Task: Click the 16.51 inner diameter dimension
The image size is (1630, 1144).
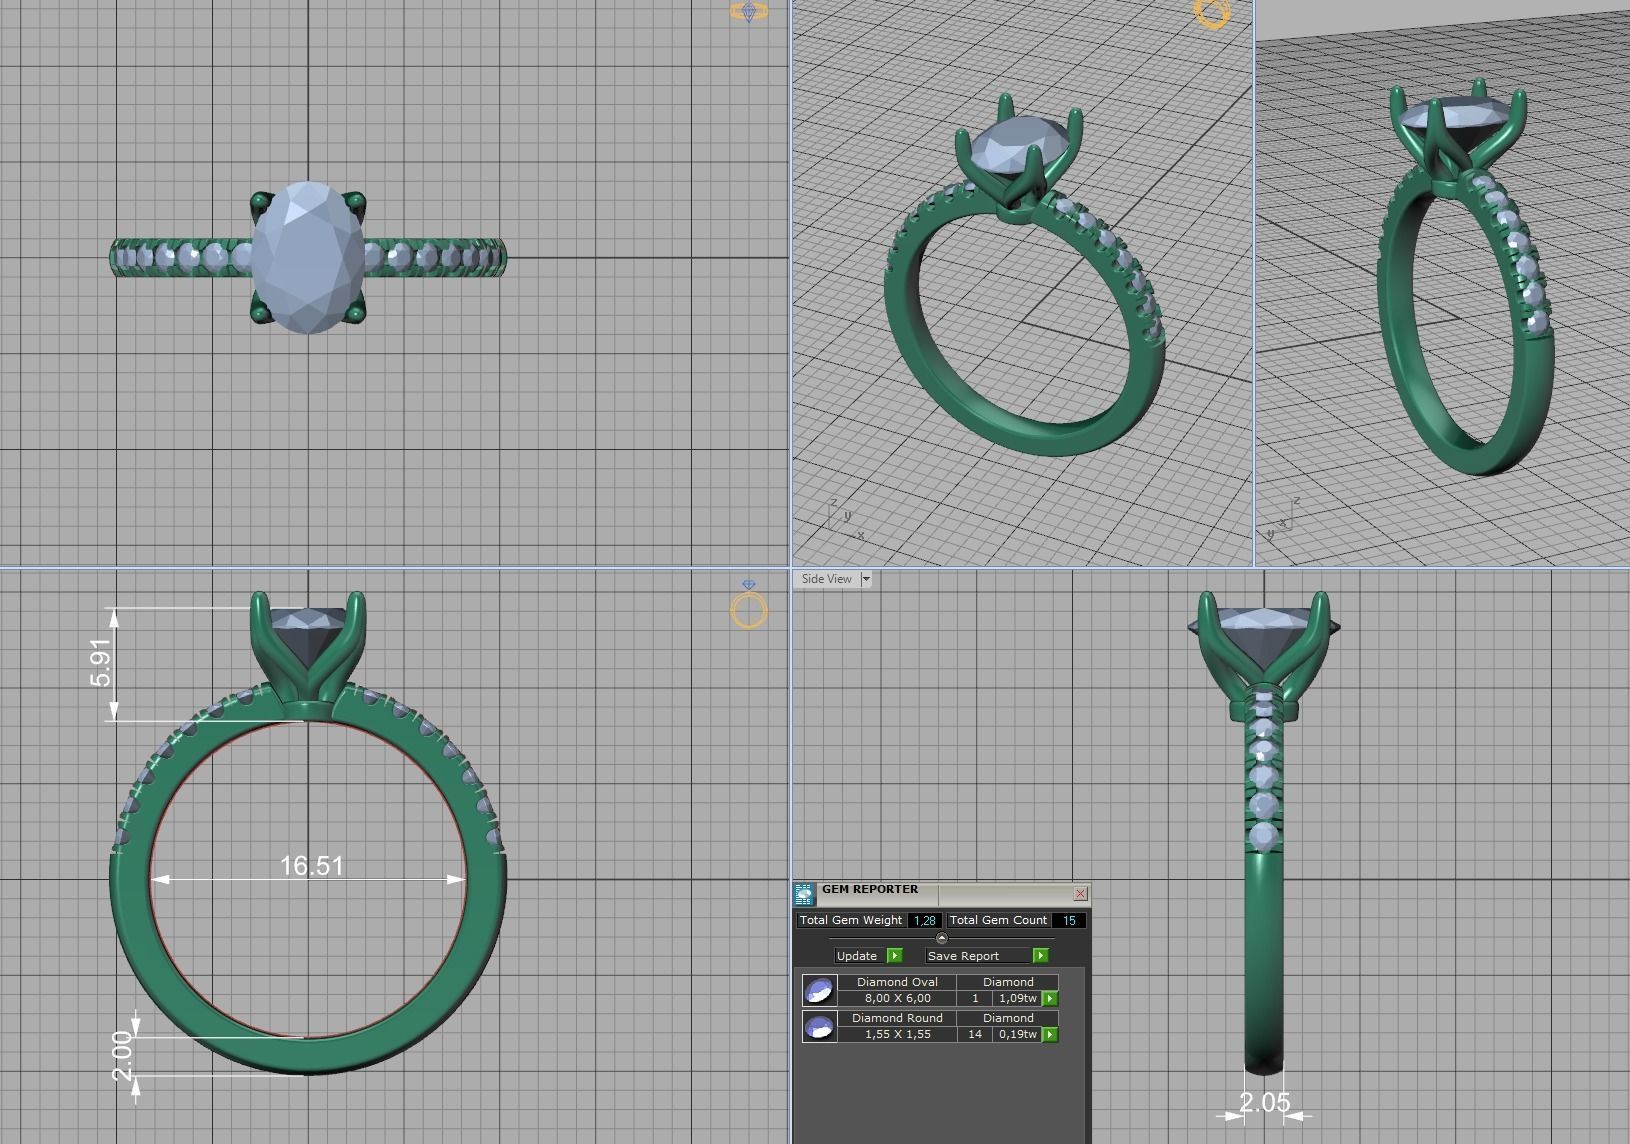Action: point(311,865)
